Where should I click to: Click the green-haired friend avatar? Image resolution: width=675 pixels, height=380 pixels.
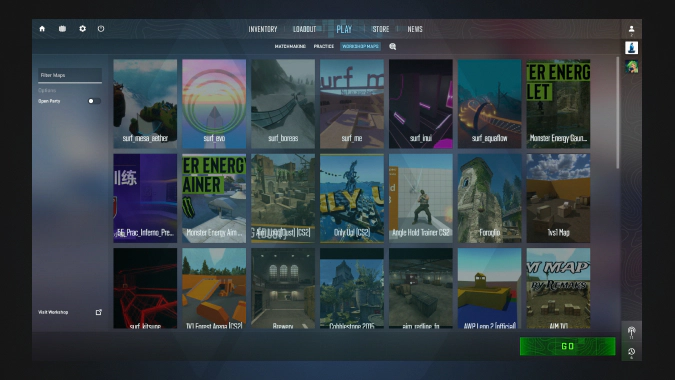(632, 66)
